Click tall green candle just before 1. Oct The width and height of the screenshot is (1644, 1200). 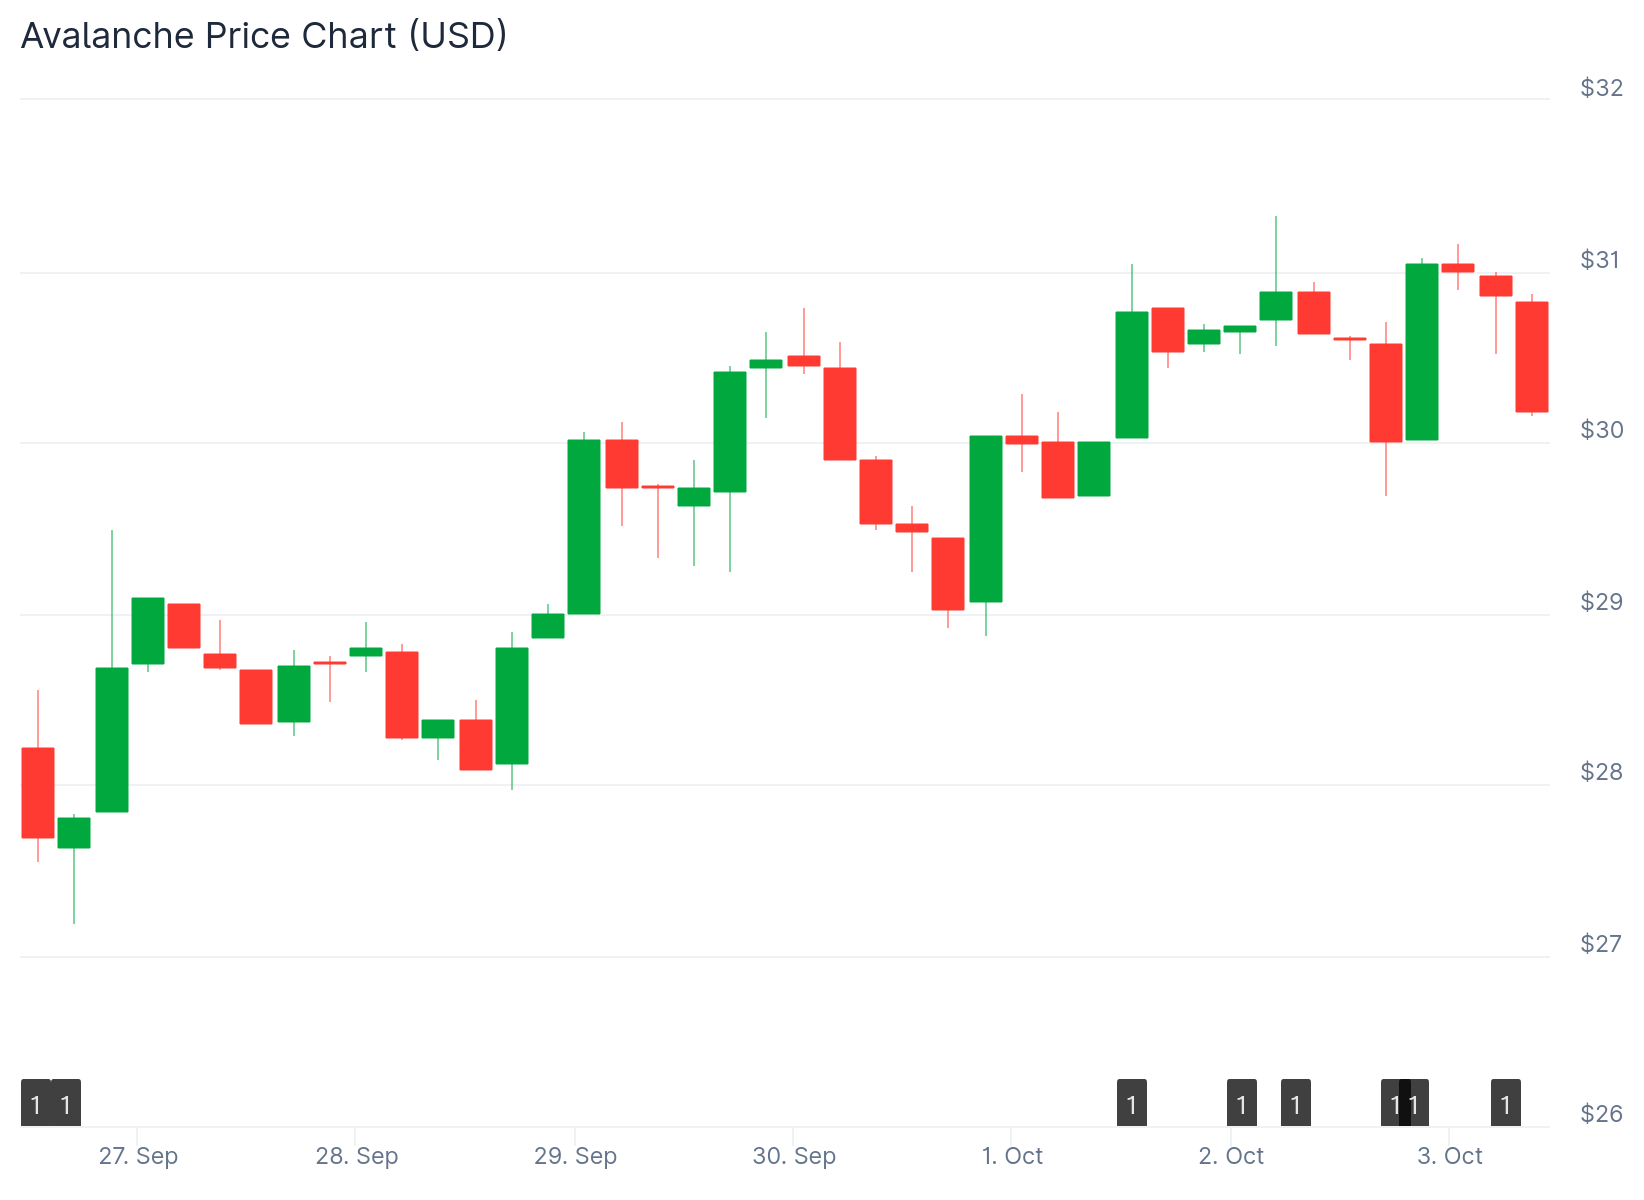point(986,519)
